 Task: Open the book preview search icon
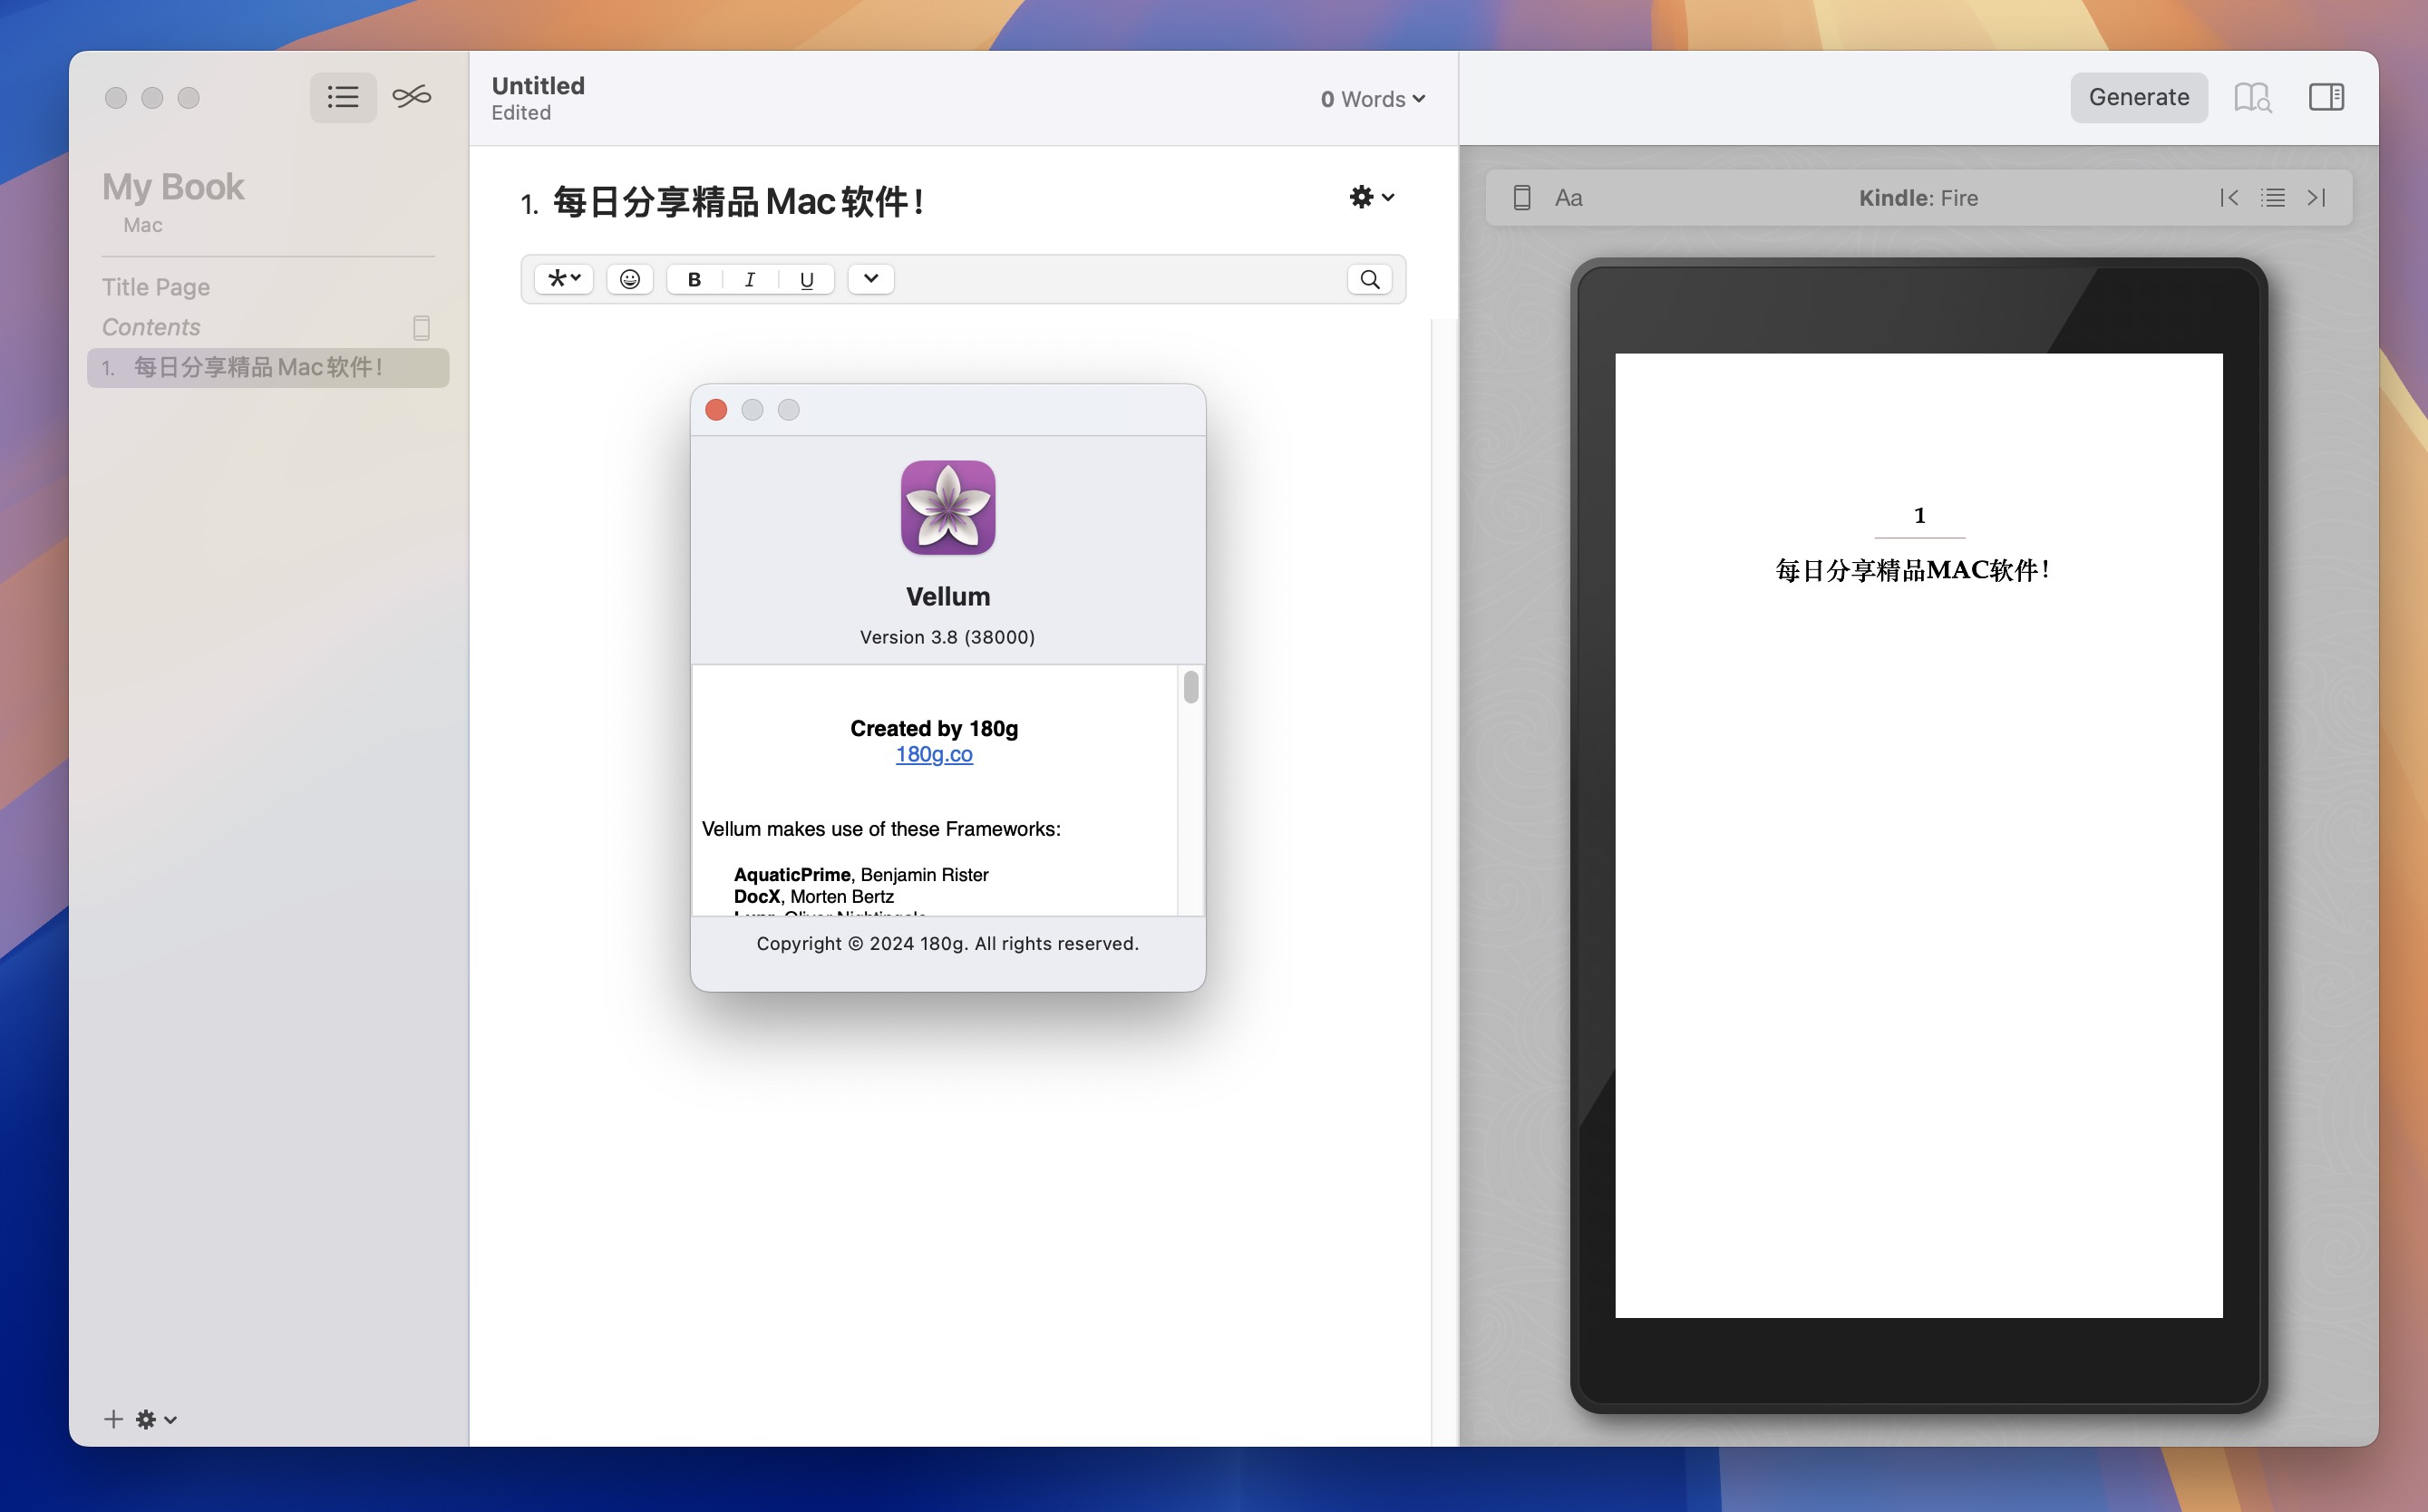click(x=2252, y=97)
